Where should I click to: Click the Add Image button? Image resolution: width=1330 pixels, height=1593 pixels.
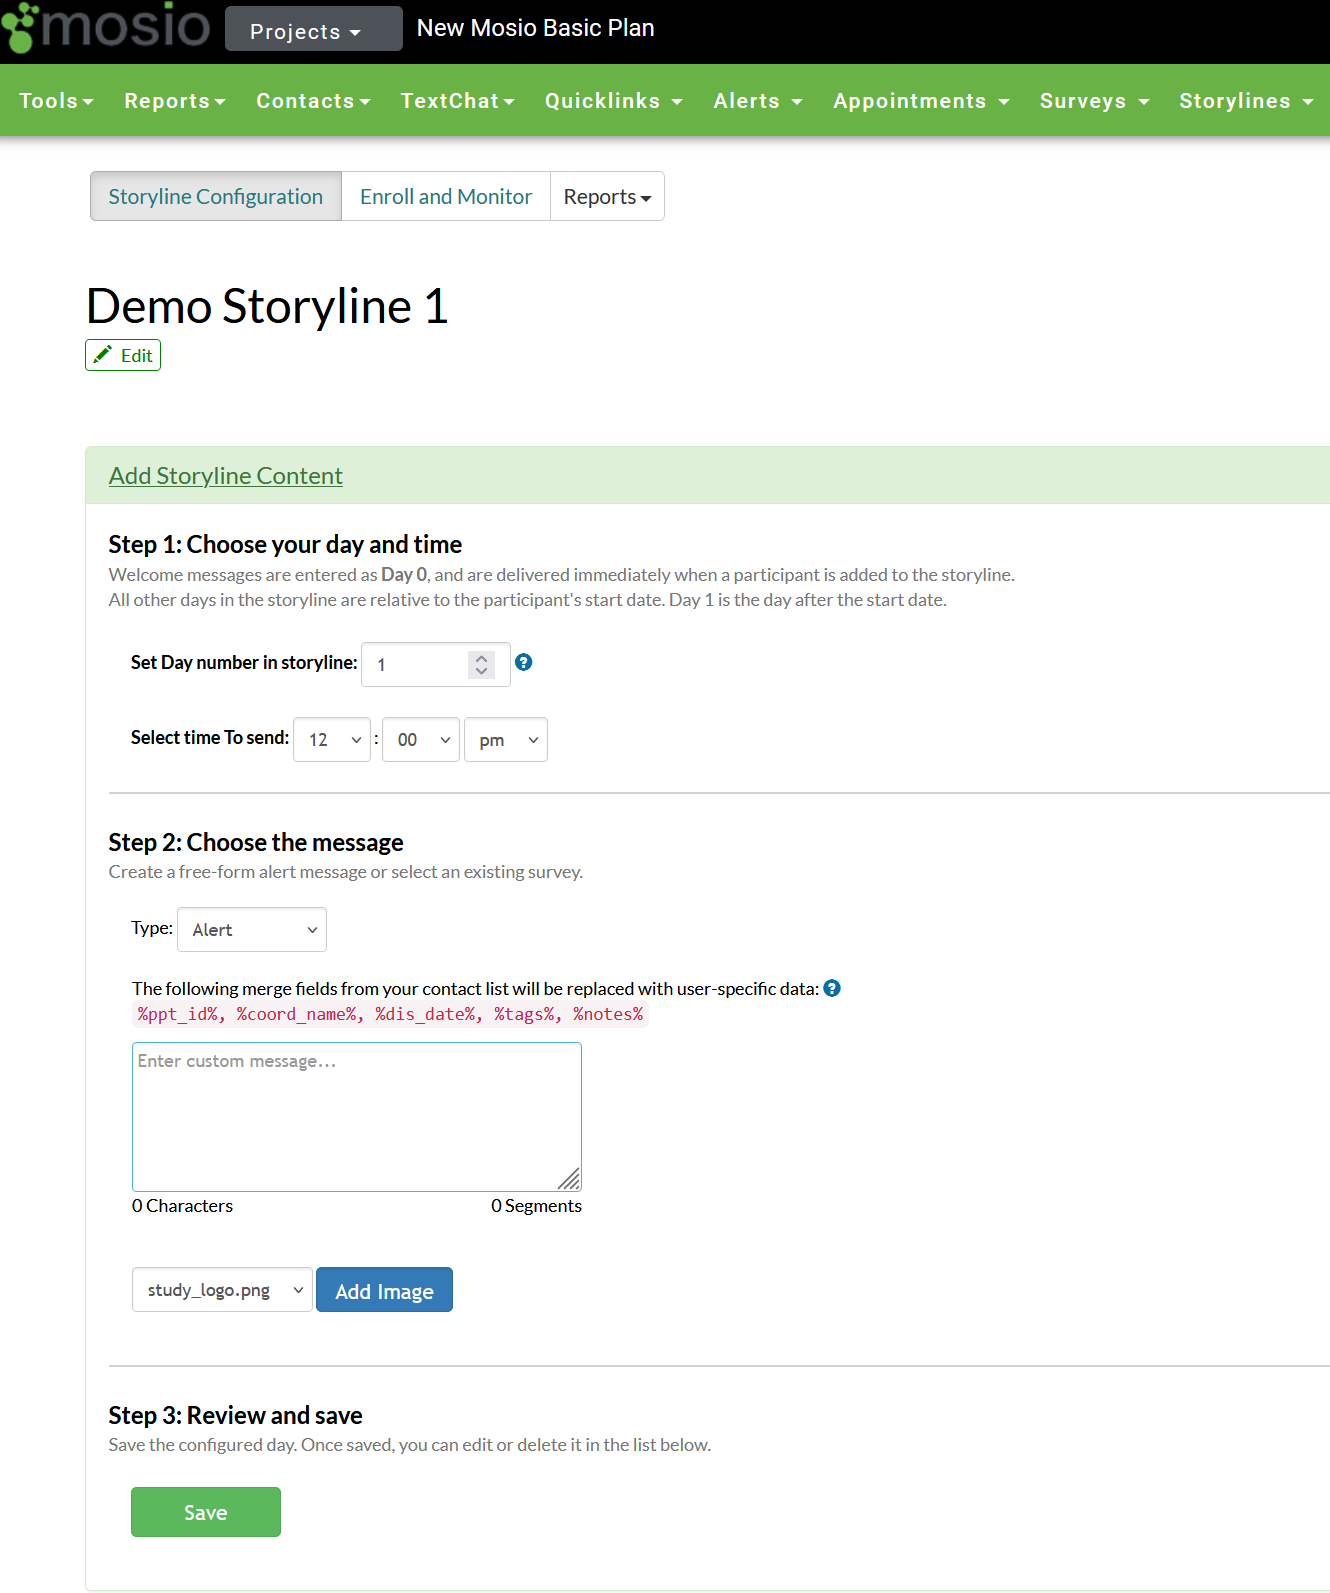[x=384, y=1290]
